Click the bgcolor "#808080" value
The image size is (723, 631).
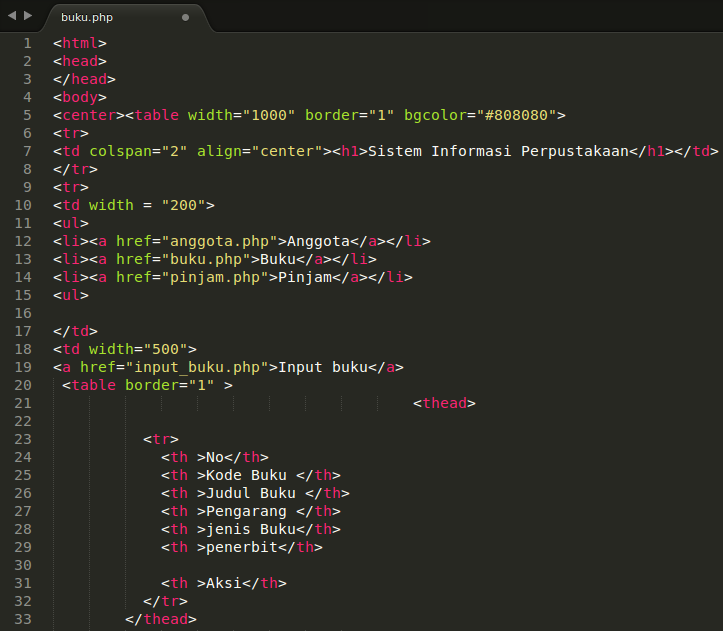[x=516, y=115]
